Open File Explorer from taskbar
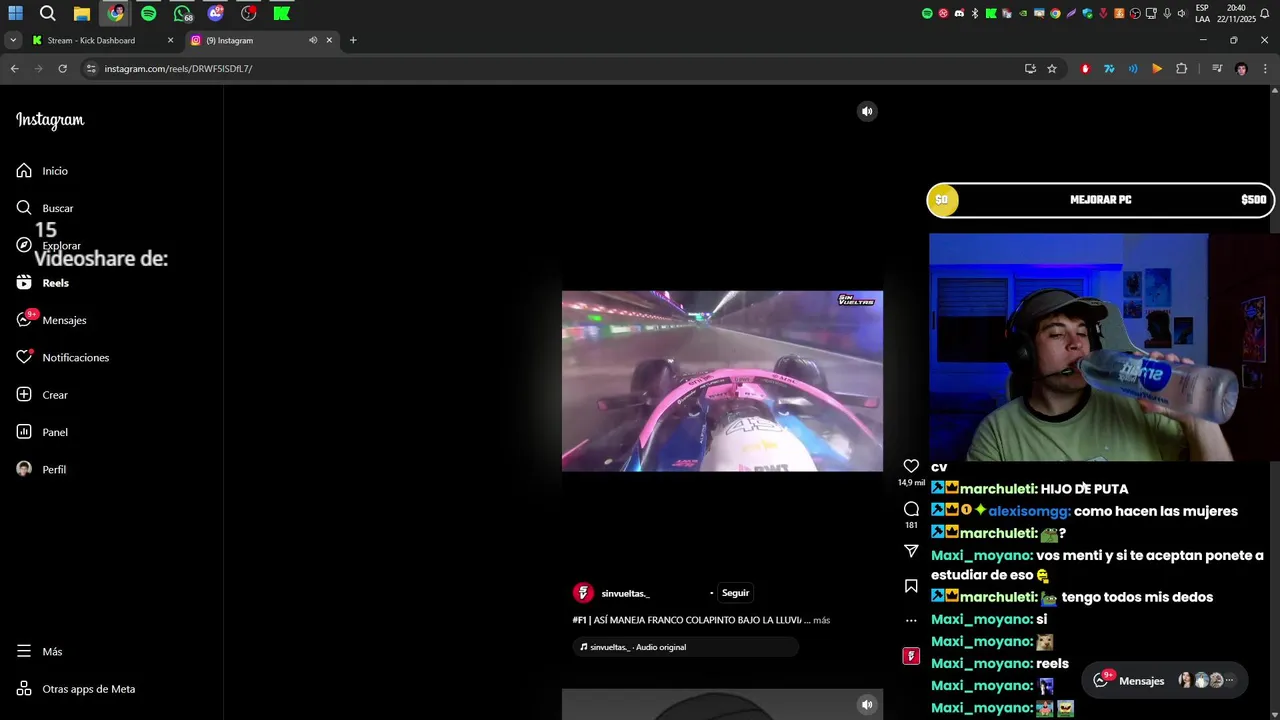Screen dimensions: 1280x720 [x=82, y=13]
